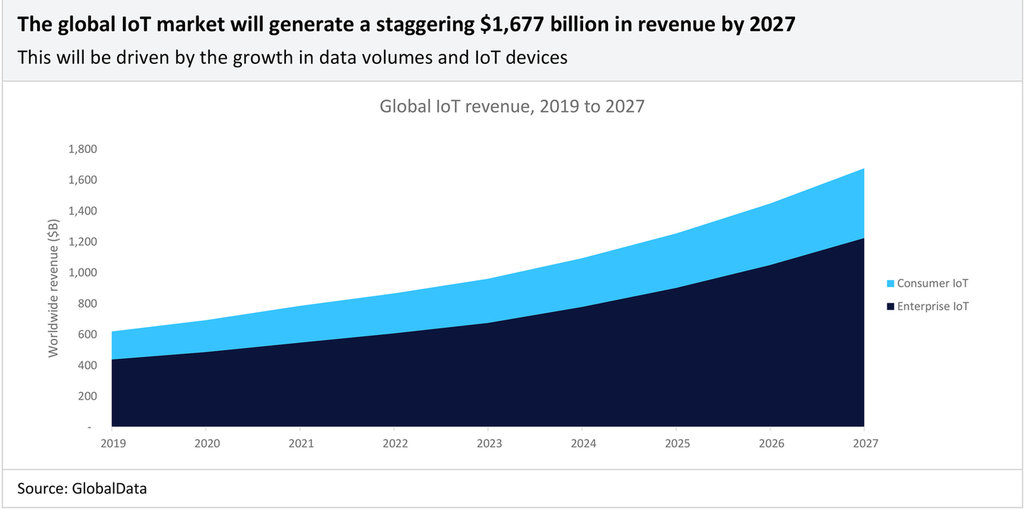Click the subtitle about data volumes growth

[292, 57]
